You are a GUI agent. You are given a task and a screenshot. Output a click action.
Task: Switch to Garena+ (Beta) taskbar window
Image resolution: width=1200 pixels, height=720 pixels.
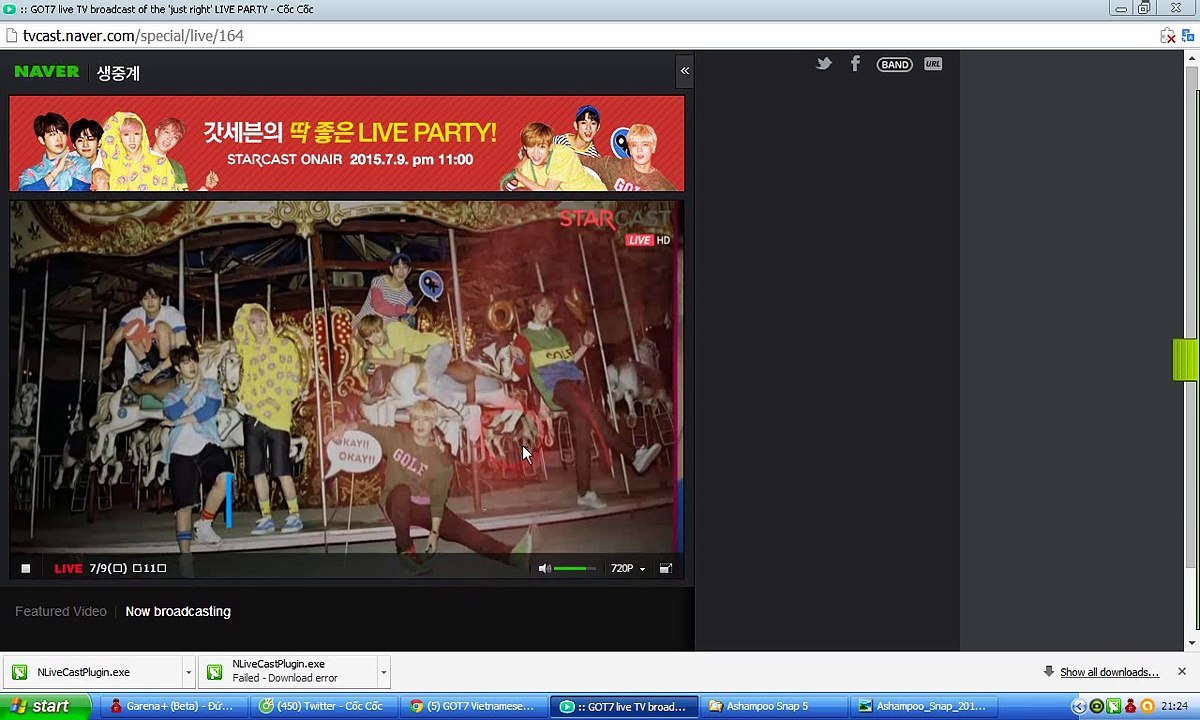(x=172, y=706)
